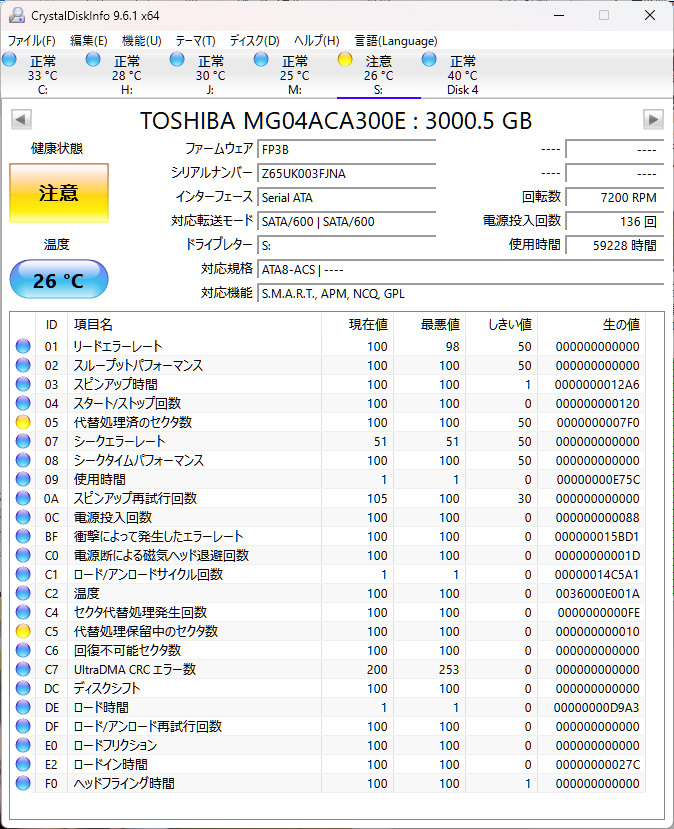
Task: Click the serial number field Z65UK003FJNA
Action: coord(346,173)
